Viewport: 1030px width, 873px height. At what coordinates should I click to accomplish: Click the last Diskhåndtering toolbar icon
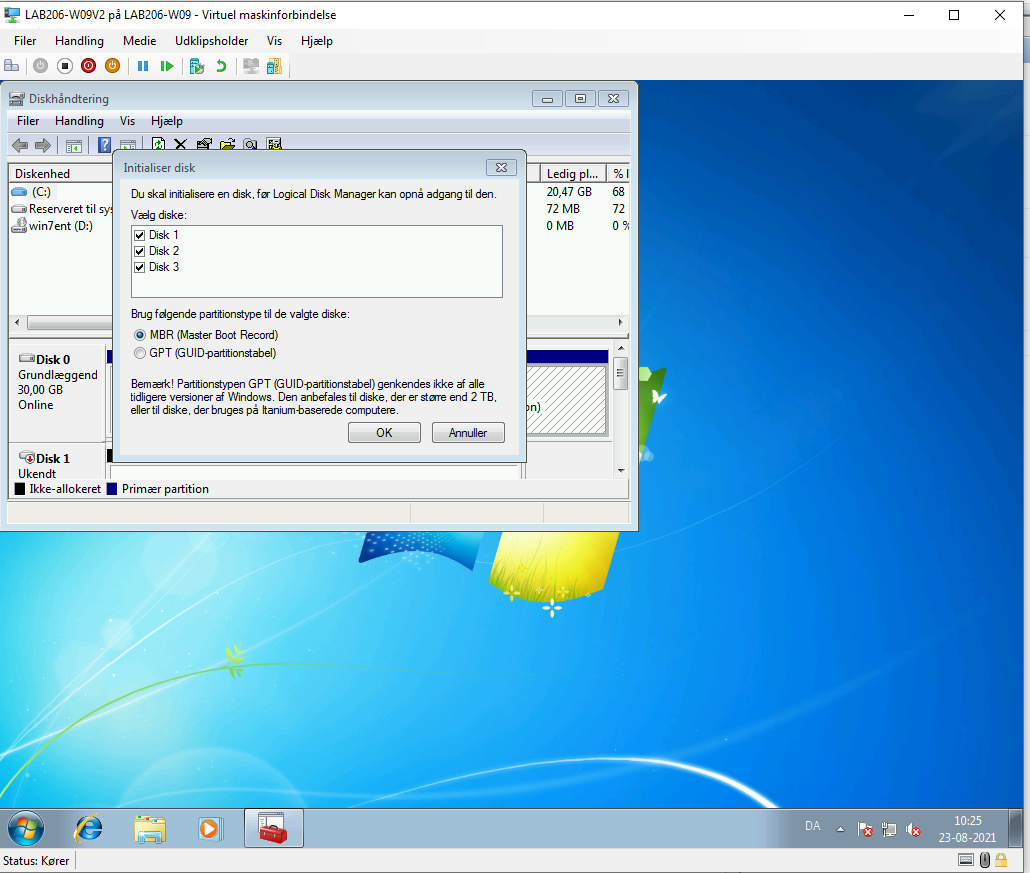click(x=275, y=144)
